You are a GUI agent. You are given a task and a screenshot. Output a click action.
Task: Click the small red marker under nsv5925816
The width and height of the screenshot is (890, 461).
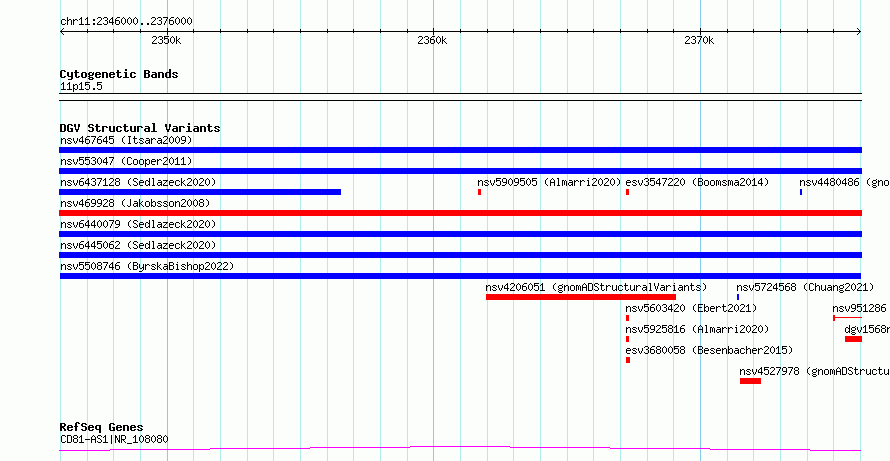628,339
